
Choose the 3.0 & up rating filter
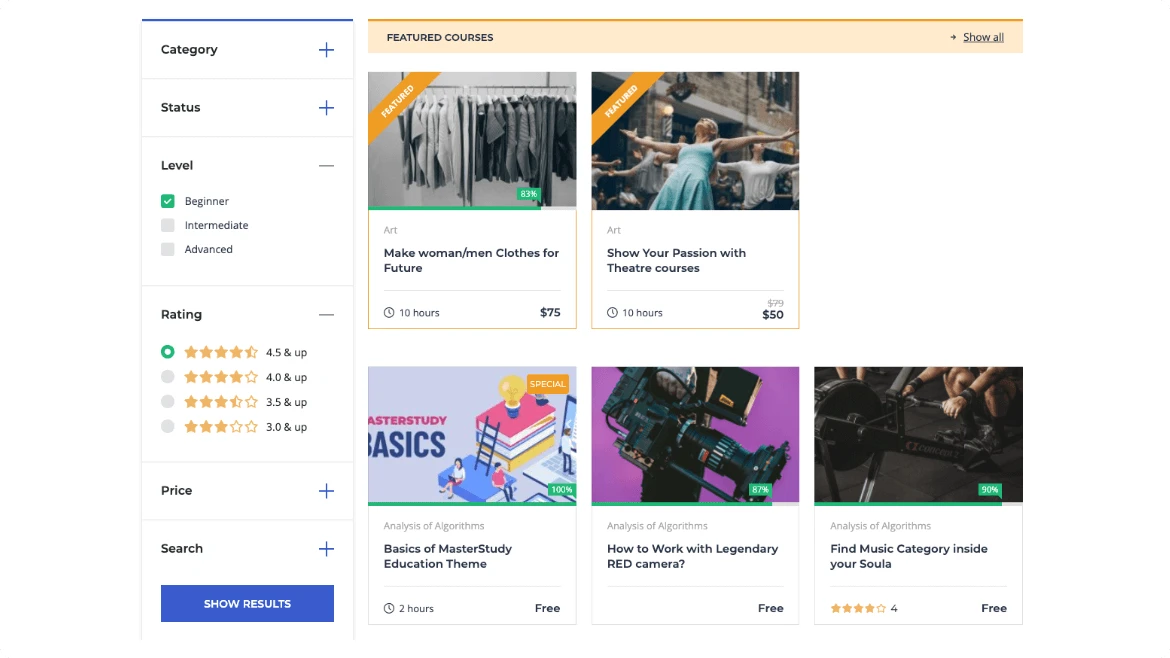[x=168, y=427]
